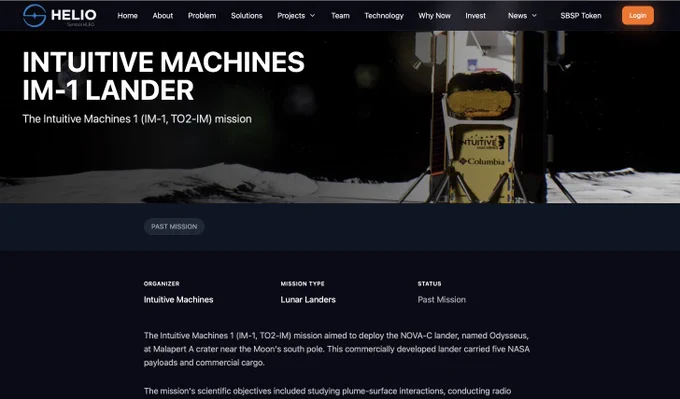
Task: Click the hero subtitle 'The Intuitive Machines 1 (IM-1, TO2-IM) mission'
Action: point(137,119)
